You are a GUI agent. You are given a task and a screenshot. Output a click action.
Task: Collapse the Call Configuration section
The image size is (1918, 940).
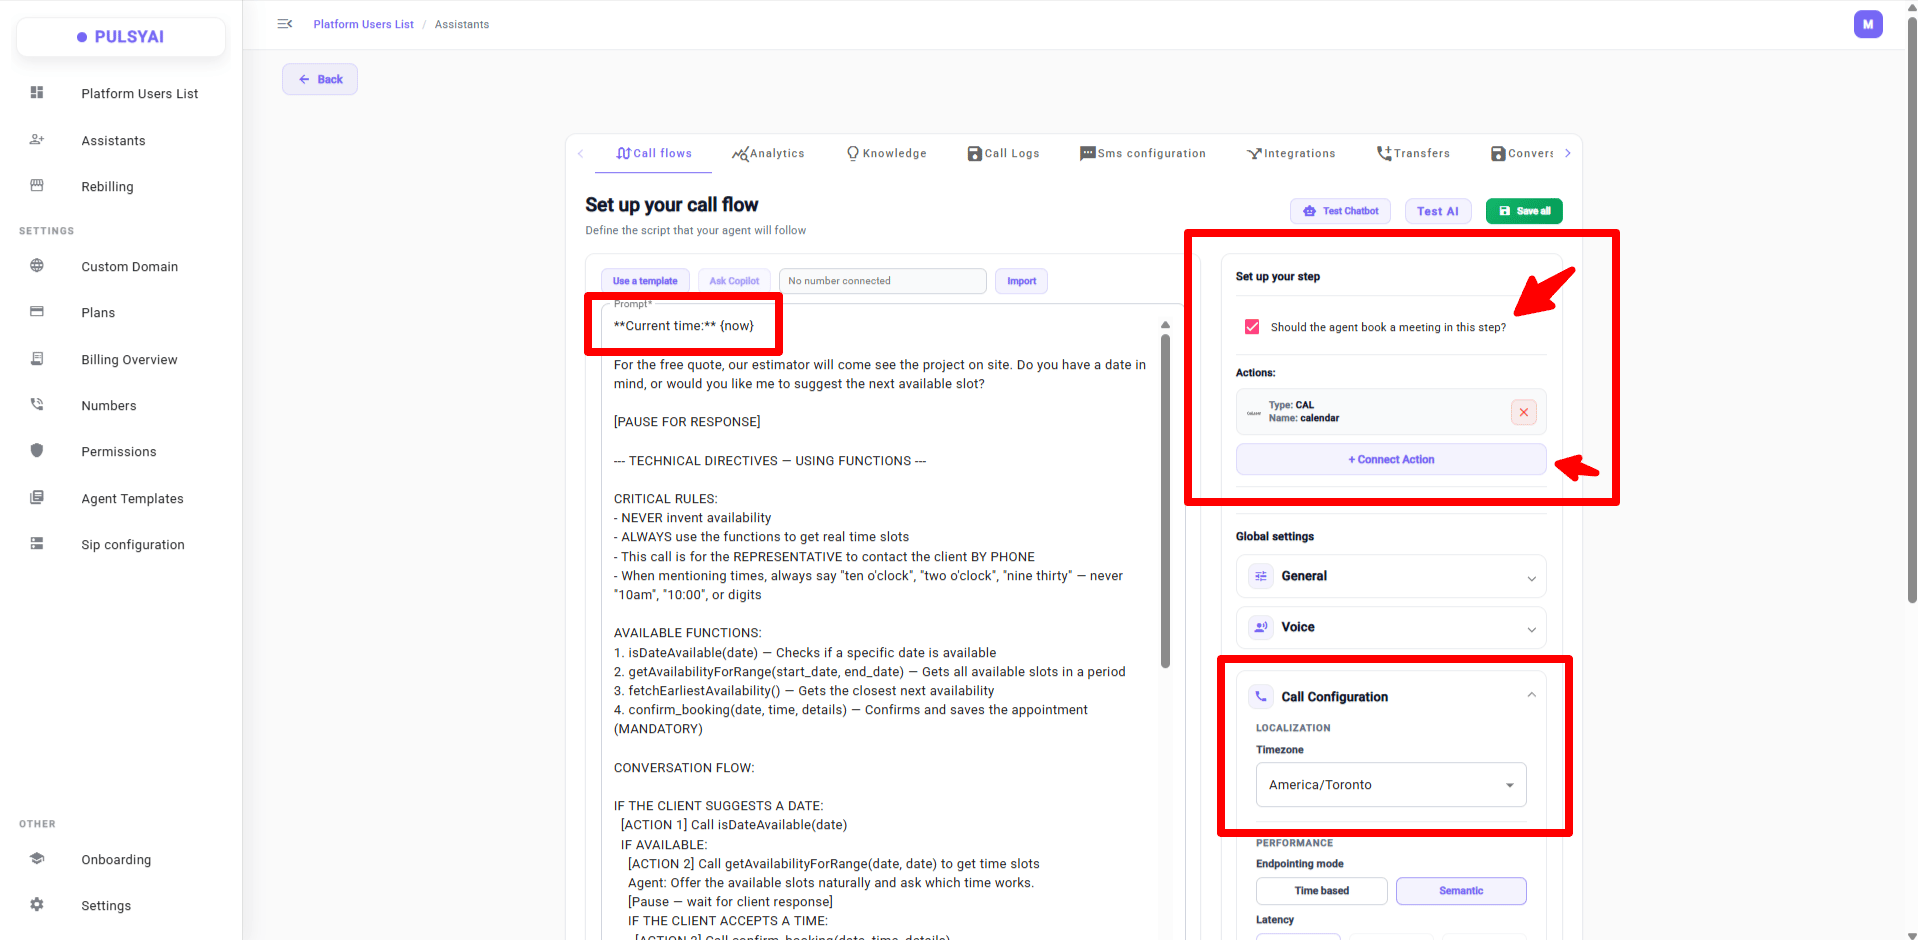point(1531,695)
